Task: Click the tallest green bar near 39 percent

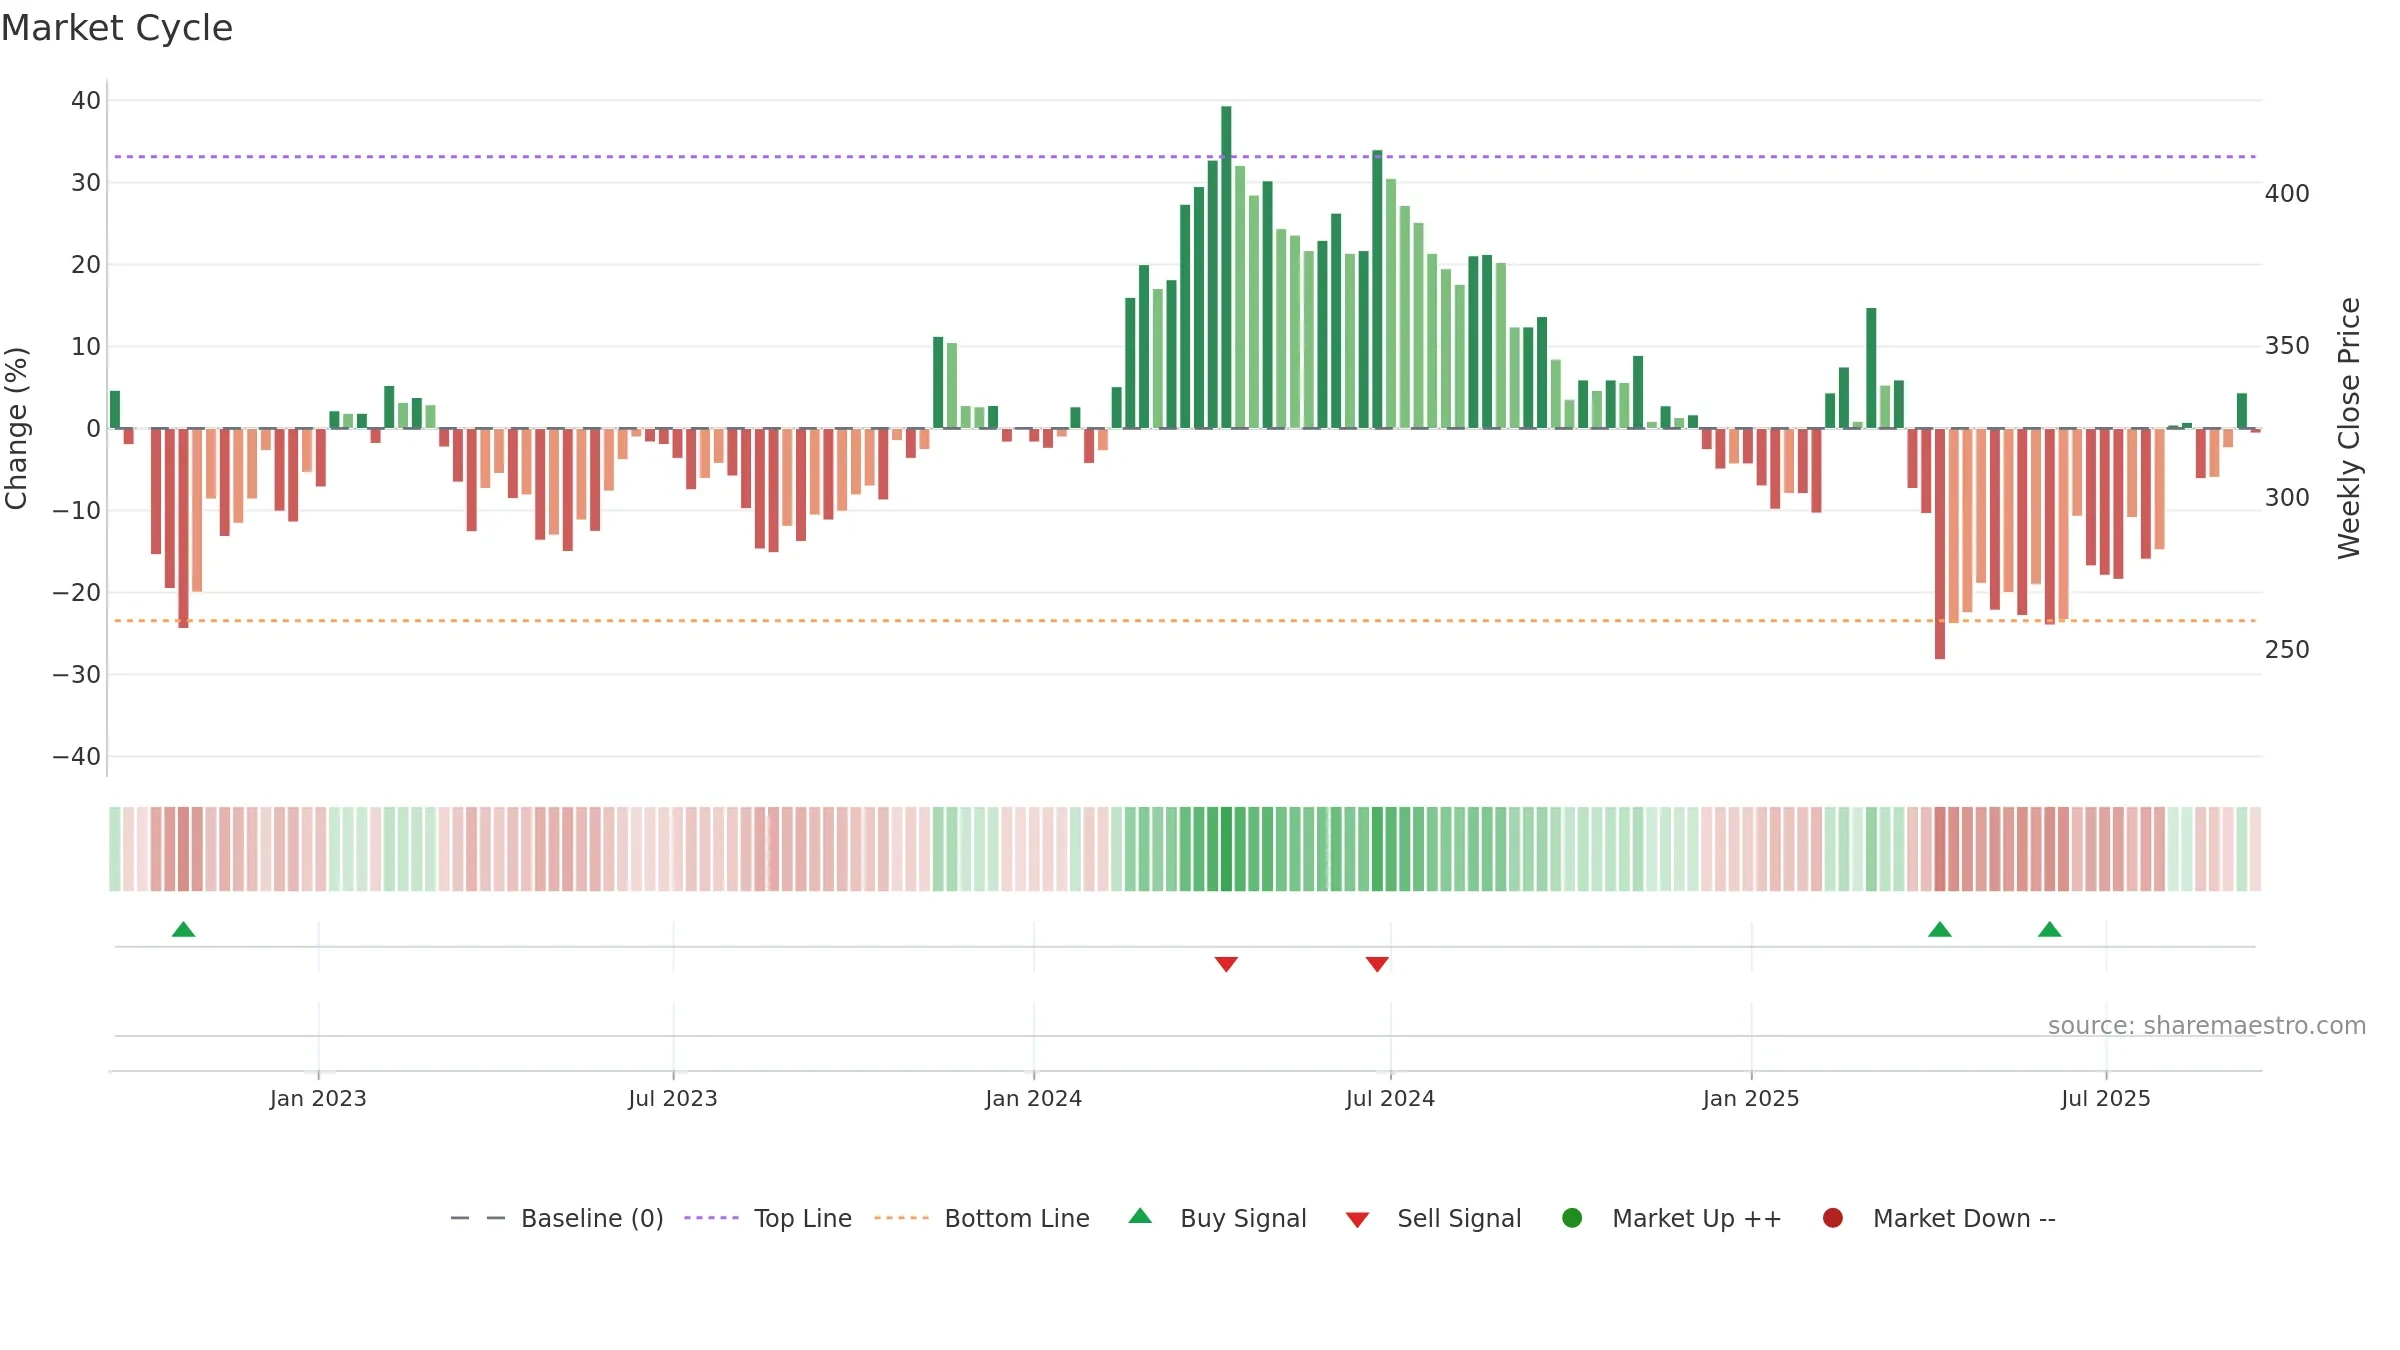Action: tap(1226, 267)
